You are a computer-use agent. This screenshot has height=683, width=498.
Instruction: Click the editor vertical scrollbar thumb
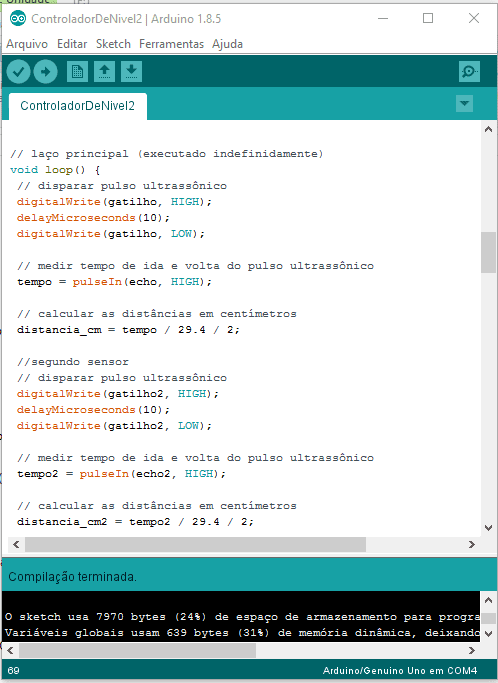[x=488, y=252]
